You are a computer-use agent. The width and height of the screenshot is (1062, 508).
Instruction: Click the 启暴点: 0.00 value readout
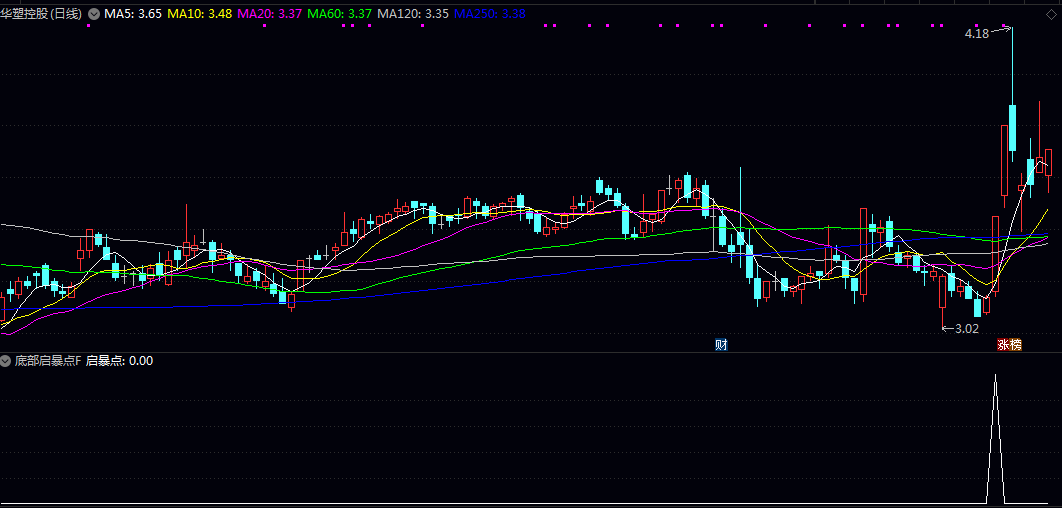(x=119, y=361)
